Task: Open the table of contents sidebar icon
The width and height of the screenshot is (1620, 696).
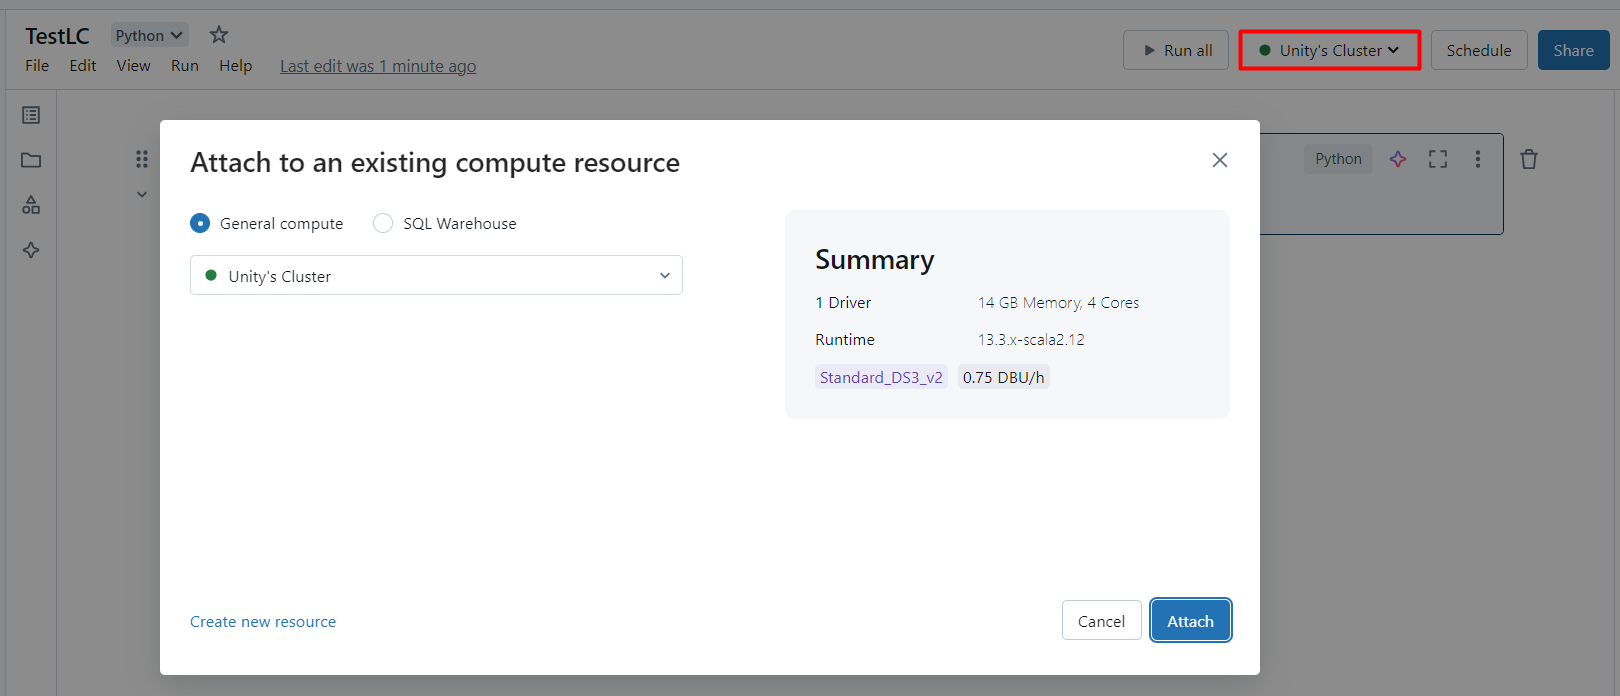Action: pos(31,115)
